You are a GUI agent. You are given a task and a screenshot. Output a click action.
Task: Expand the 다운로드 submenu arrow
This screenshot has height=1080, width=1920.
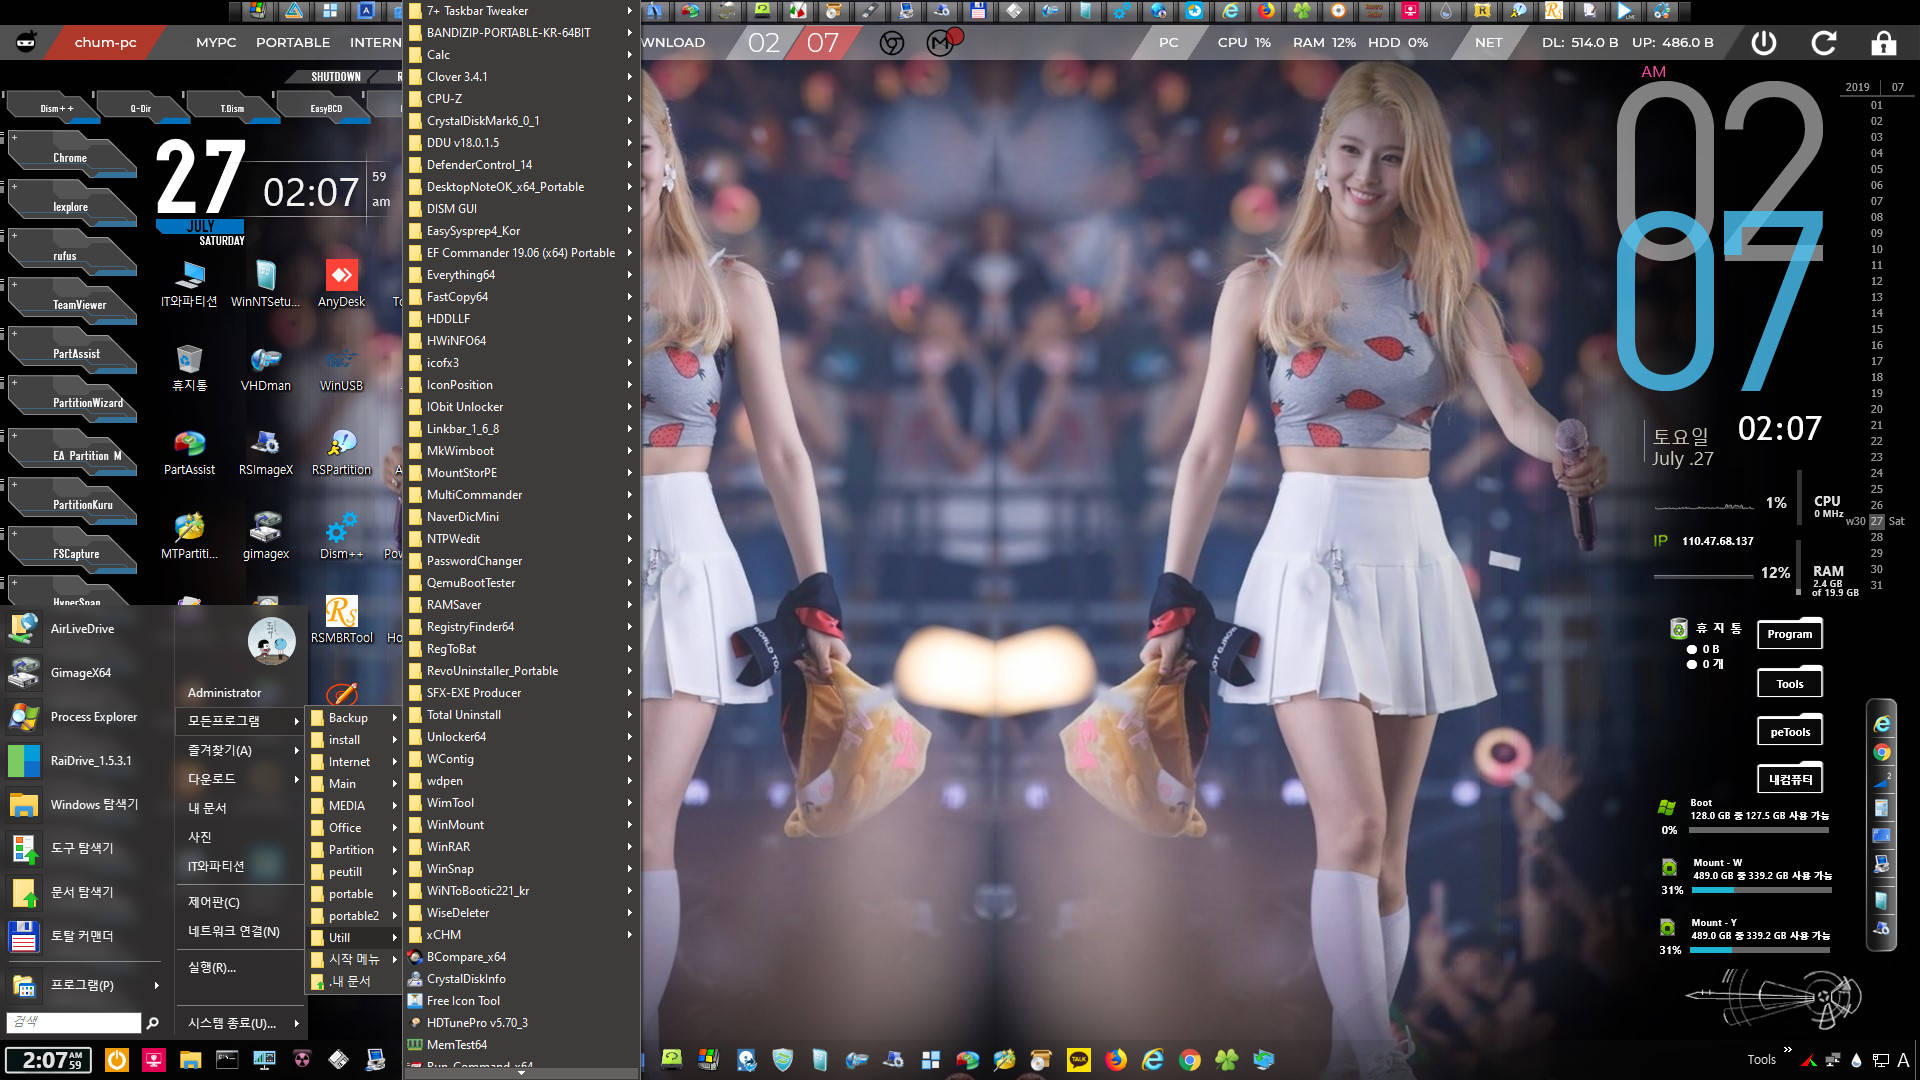tap(296, 779)
